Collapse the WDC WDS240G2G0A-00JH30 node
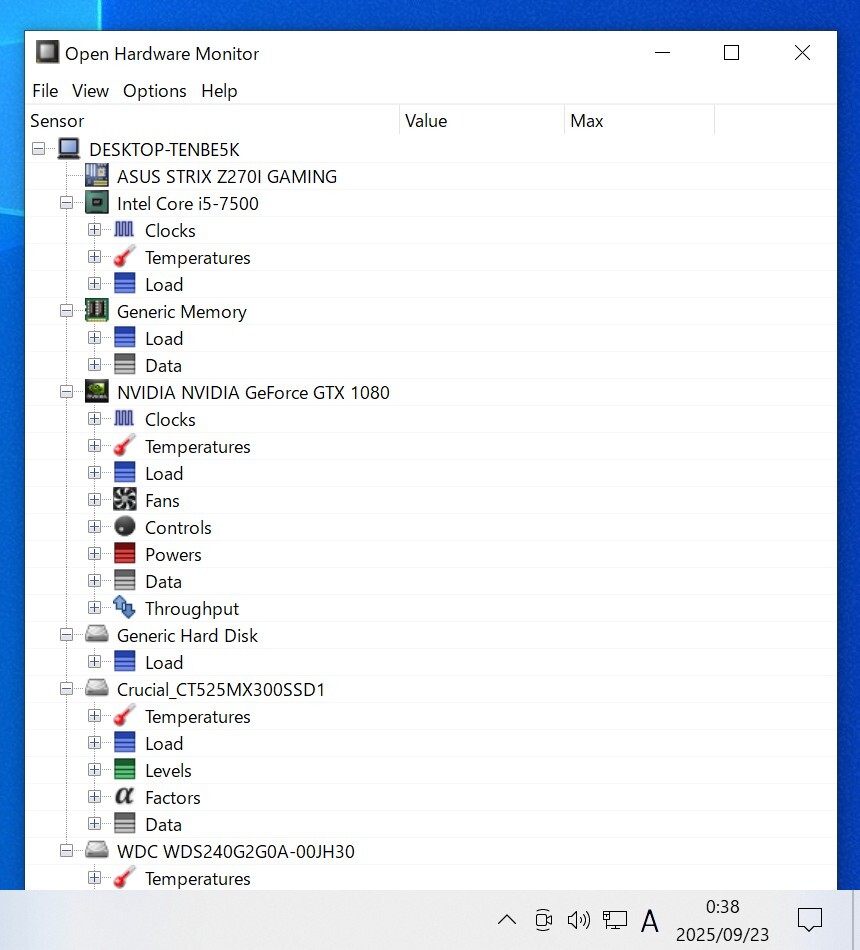Image resolution: width=860 pixels, height=950 pixels. point(67,851)
